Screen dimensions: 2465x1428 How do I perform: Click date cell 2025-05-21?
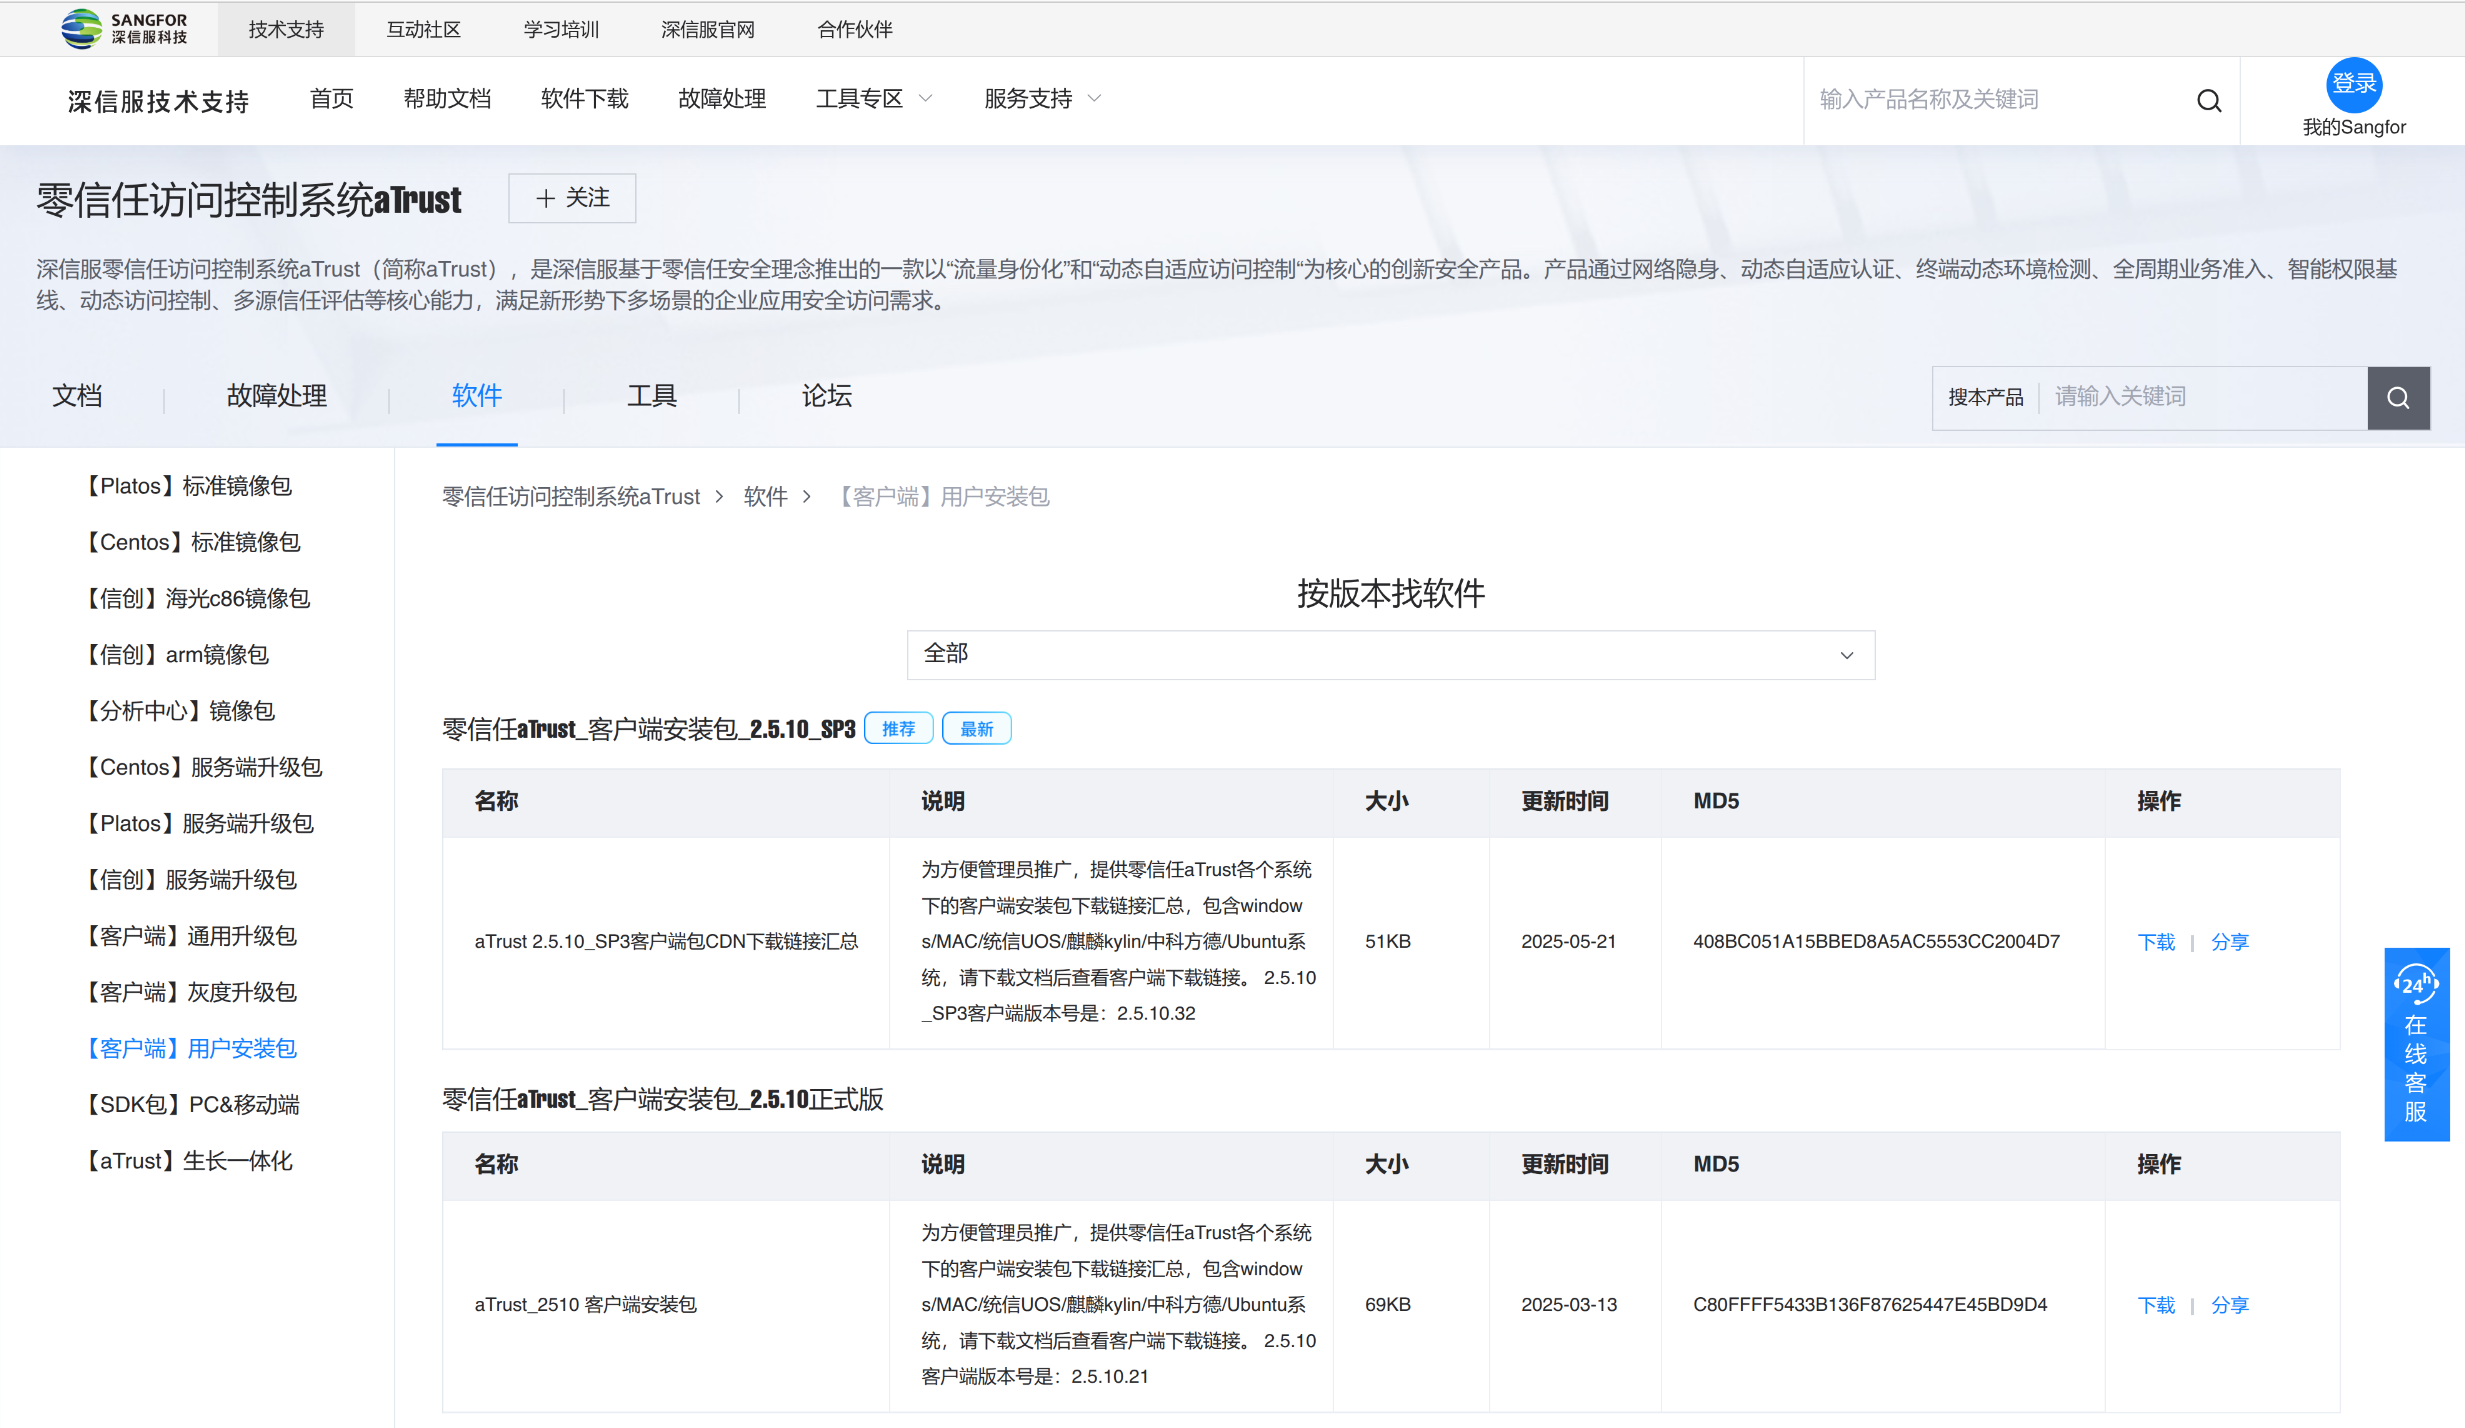click(1568, 942)
